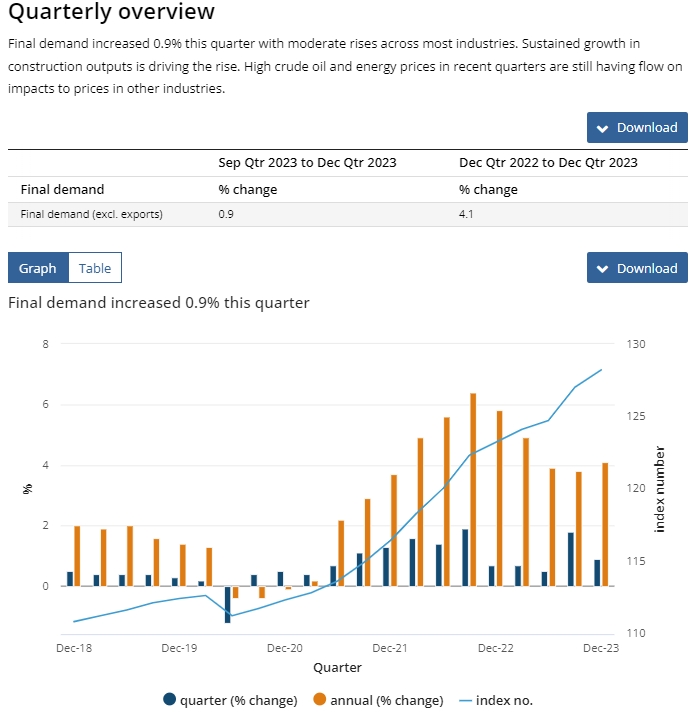Open the Download dropdown above the table

pyautogui.click(x=637, y=128)
